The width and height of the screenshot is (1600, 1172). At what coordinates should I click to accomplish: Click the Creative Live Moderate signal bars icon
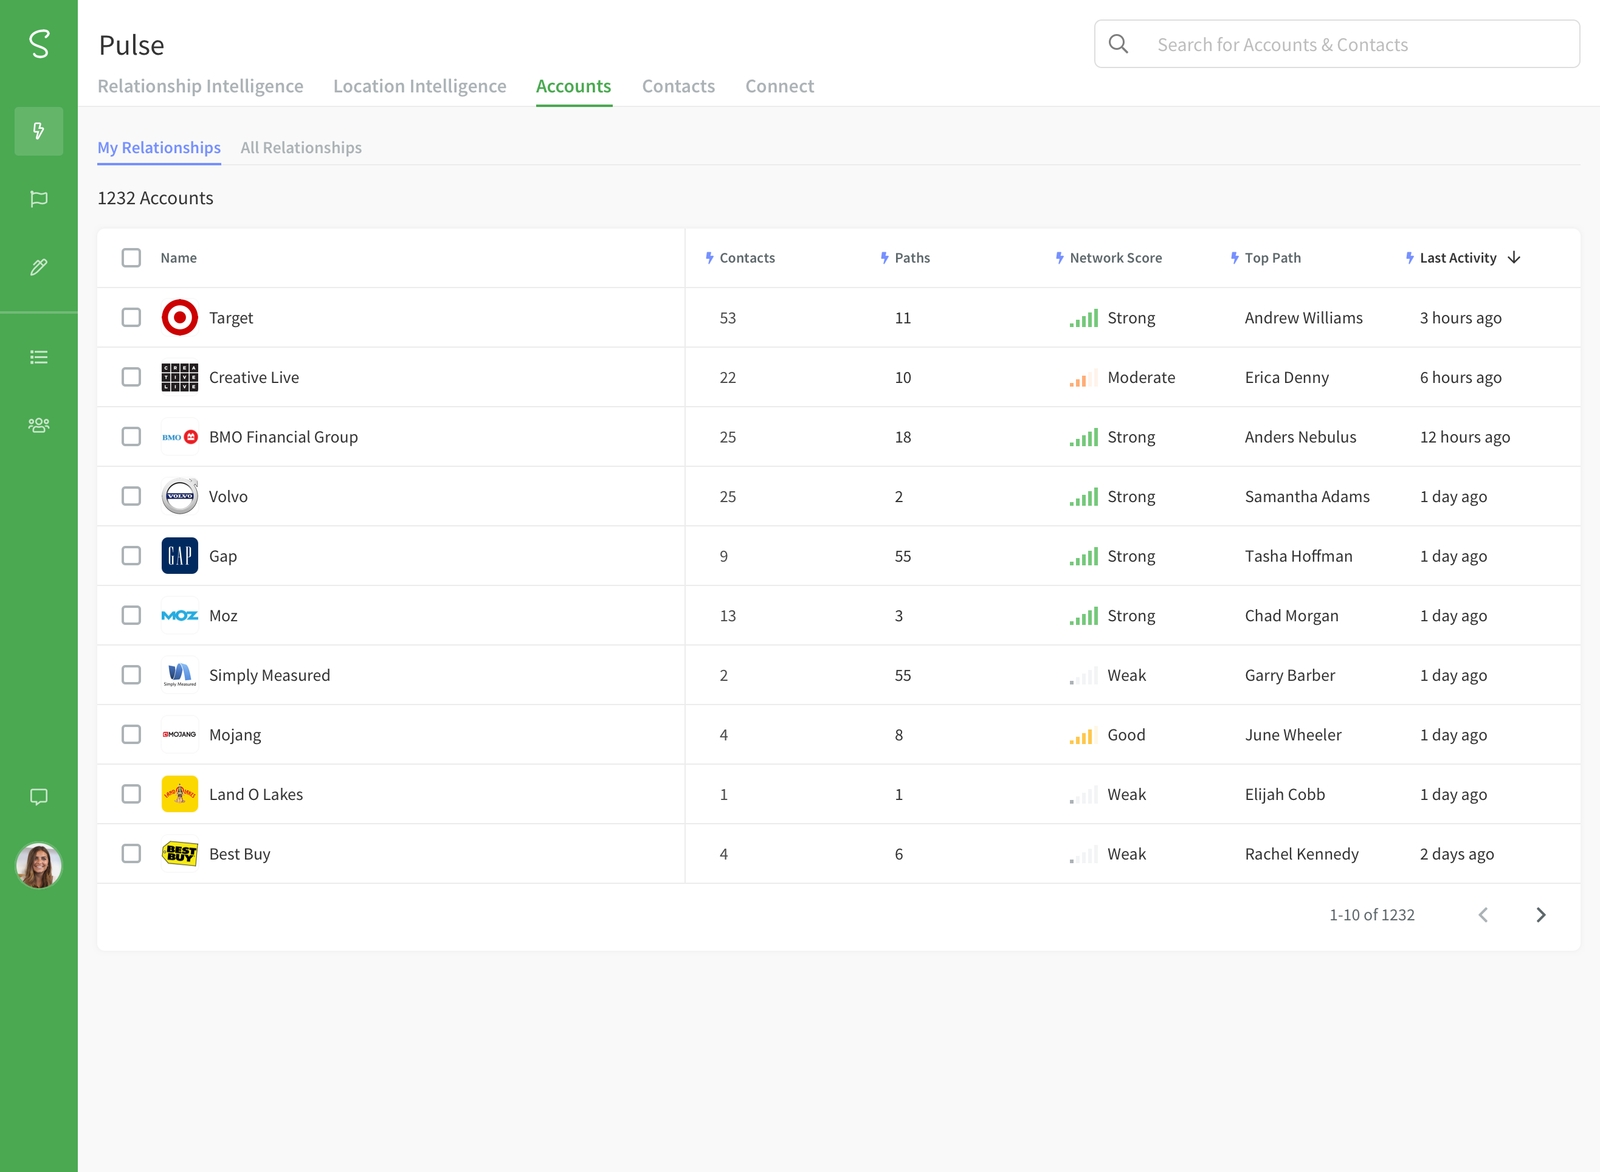[x=1083, y=378]
